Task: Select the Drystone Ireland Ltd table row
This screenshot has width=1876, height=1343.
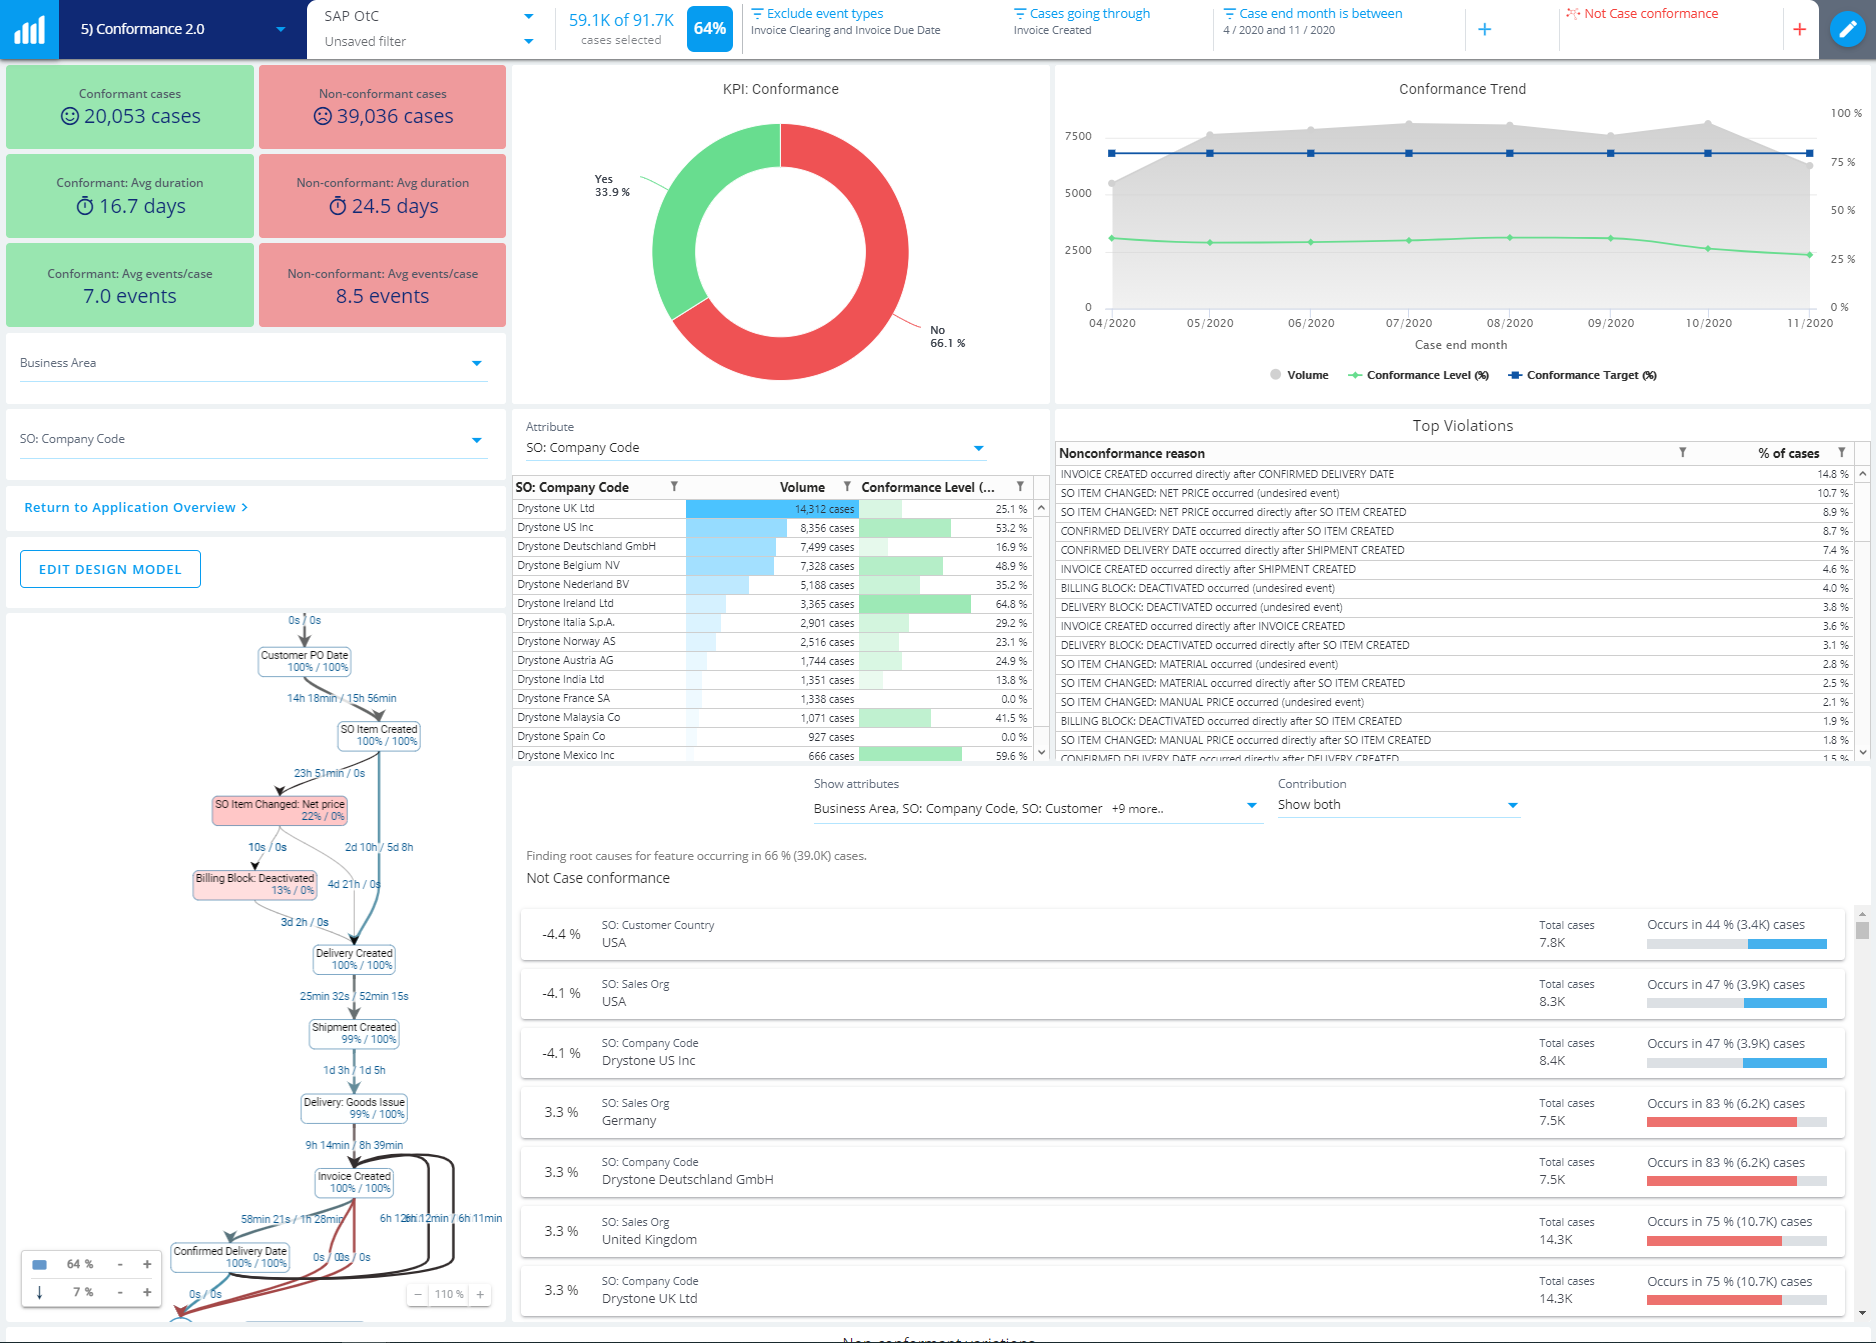Action: (772, 604)
